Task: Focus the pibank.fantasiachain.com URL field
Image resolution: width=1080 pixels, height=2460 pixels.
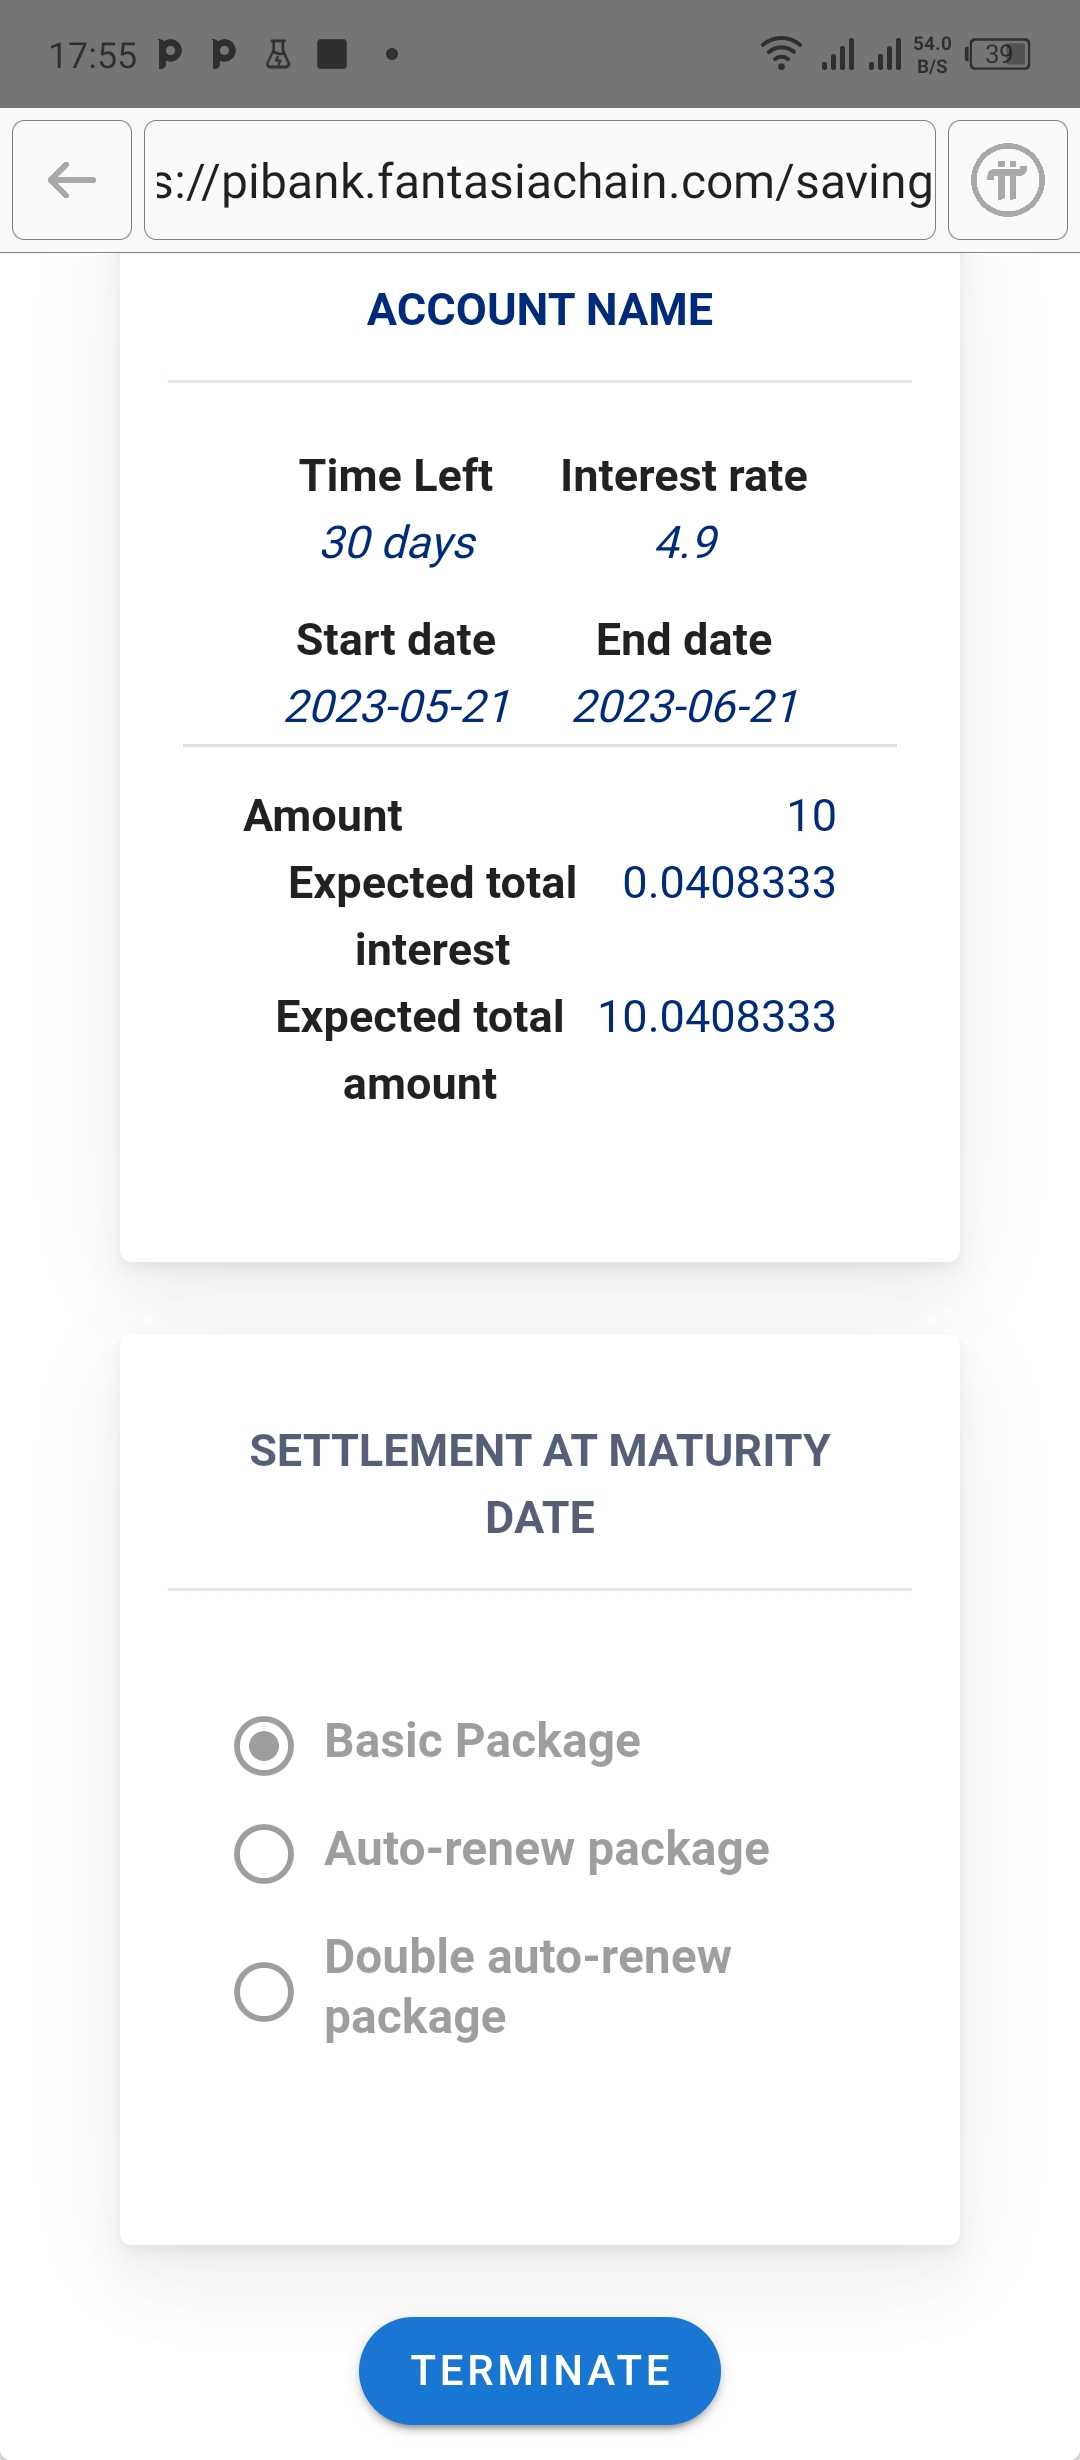Action: pos(540,180)
